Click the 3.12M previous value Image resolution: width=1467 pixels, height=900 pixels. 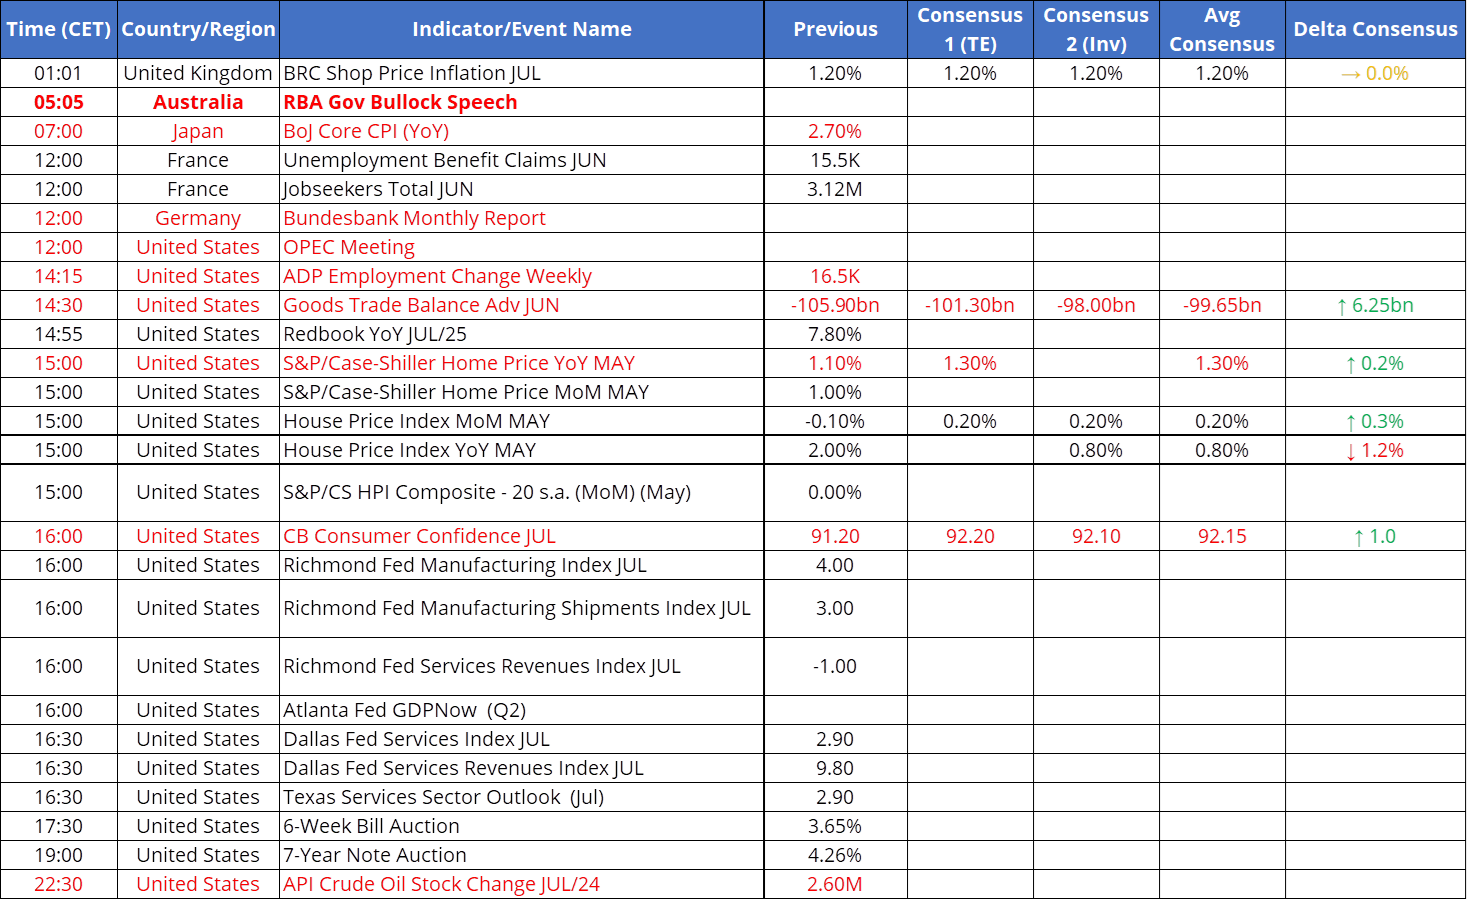(x=836, y=189)
